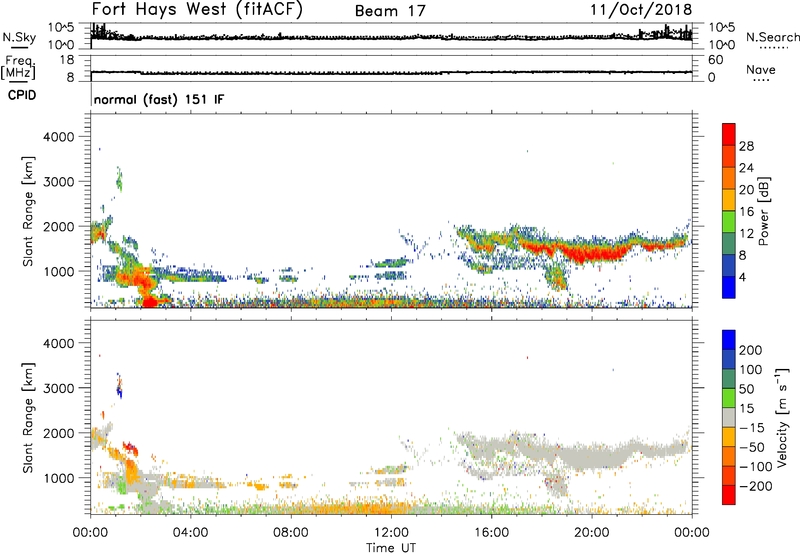Screen dimensions: 800x554
Task: Click the isolated green echo near 3000 km in power panel
Action: tap(119, 180)
